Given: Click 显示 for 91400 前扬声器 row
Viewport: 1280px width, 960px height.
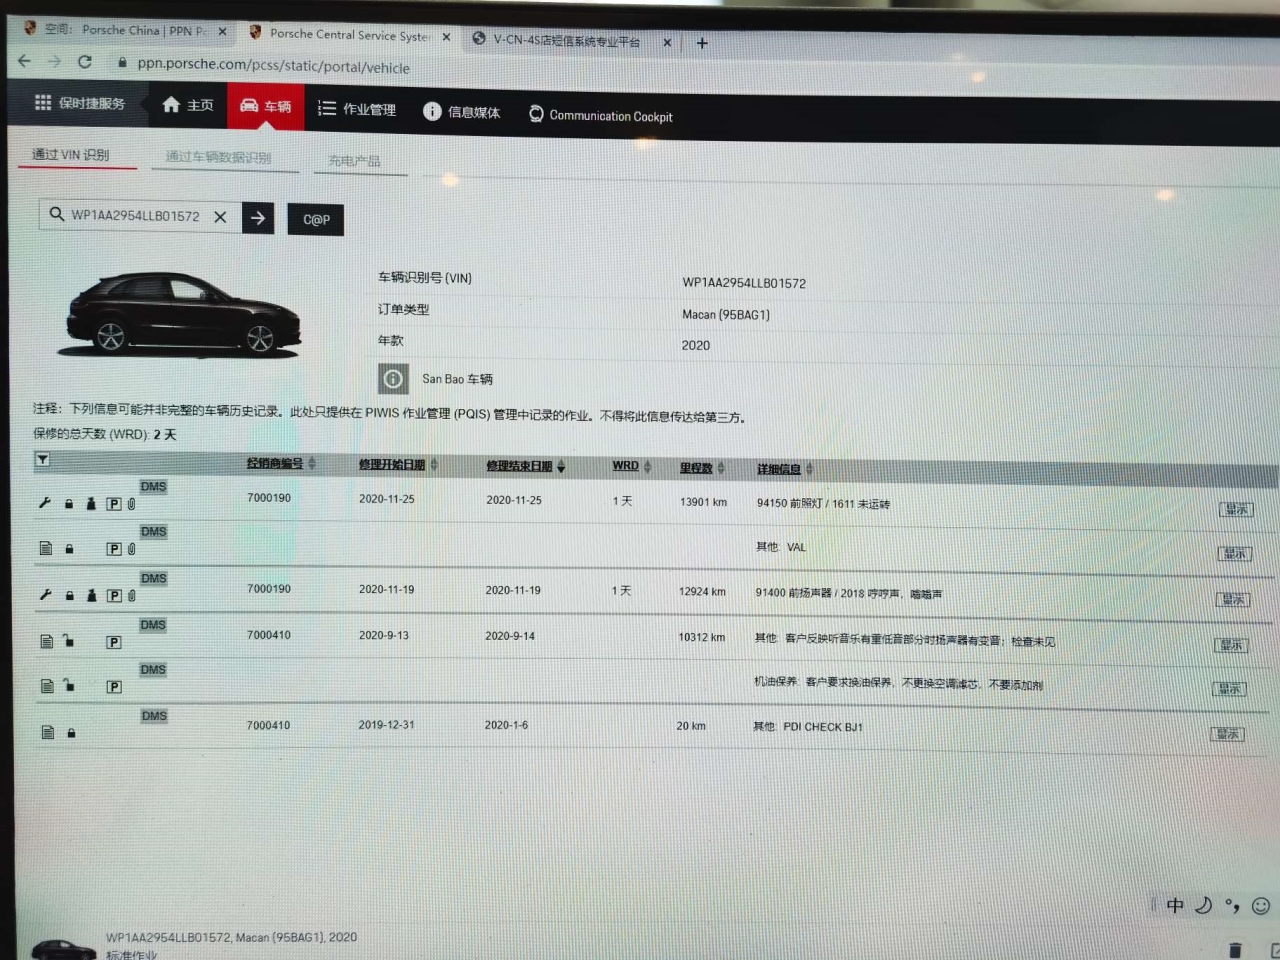Looking at the screenshot, I should (1233, 599).
